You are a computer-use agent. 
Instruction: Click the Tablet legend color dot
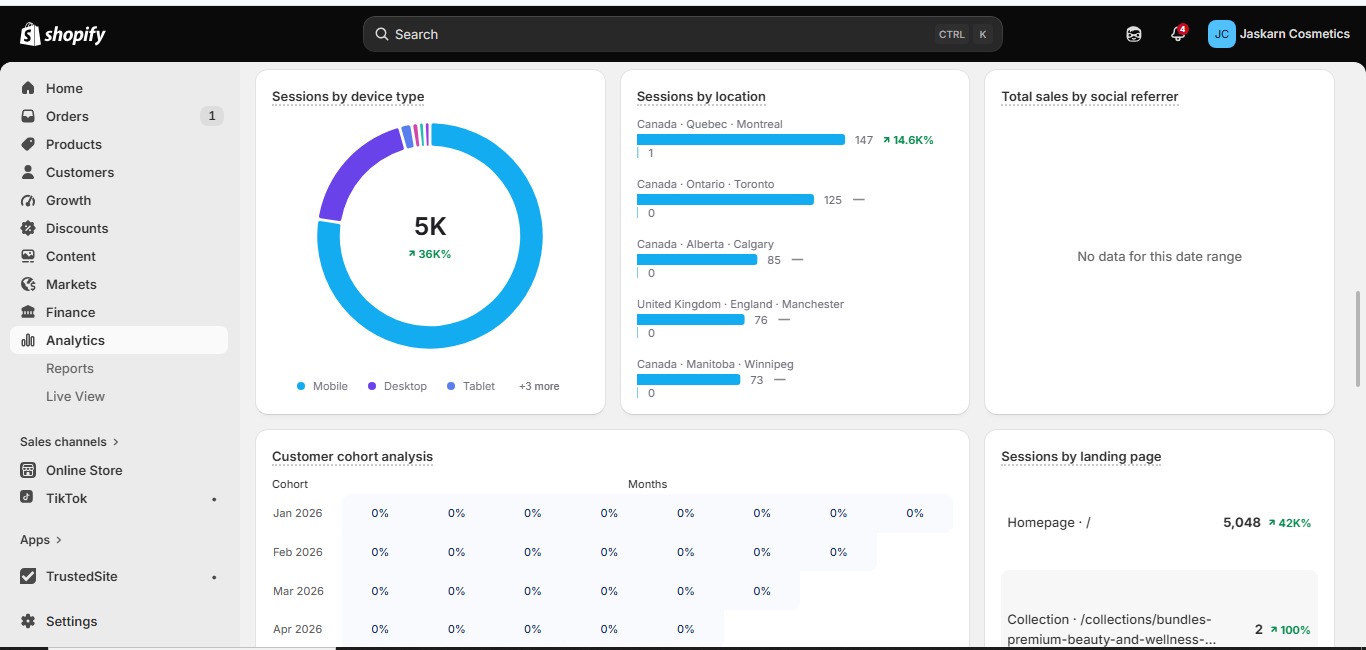[x=451, y=386]
